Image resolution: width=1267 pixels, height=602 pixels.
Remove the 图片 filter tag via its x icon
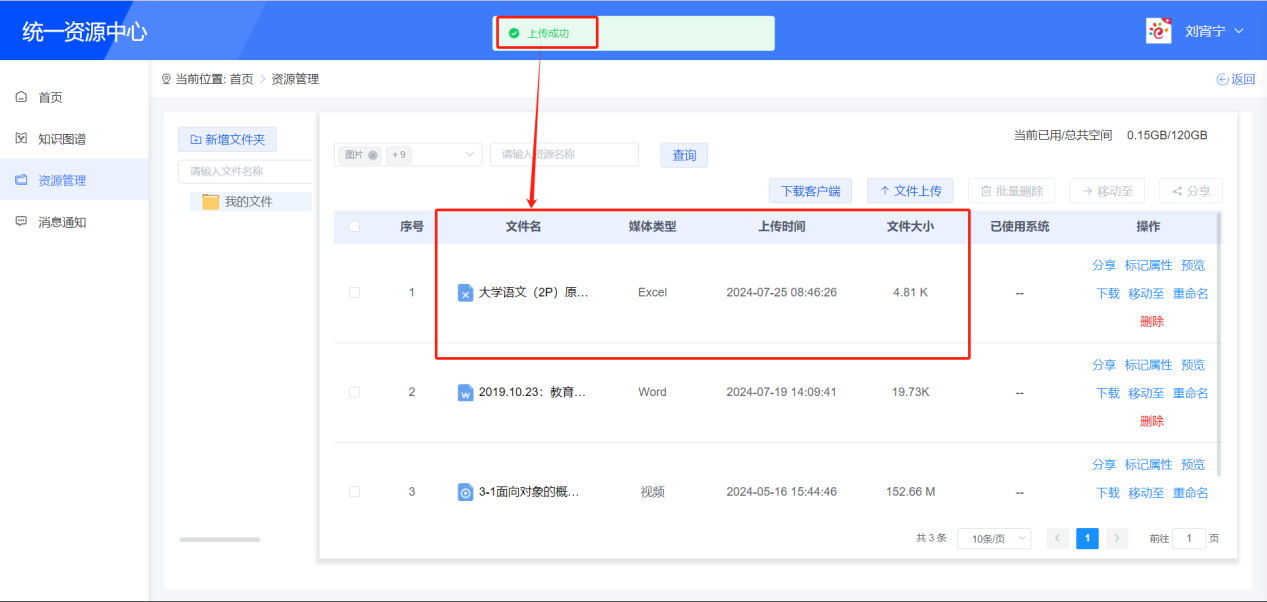pos(373,155)
